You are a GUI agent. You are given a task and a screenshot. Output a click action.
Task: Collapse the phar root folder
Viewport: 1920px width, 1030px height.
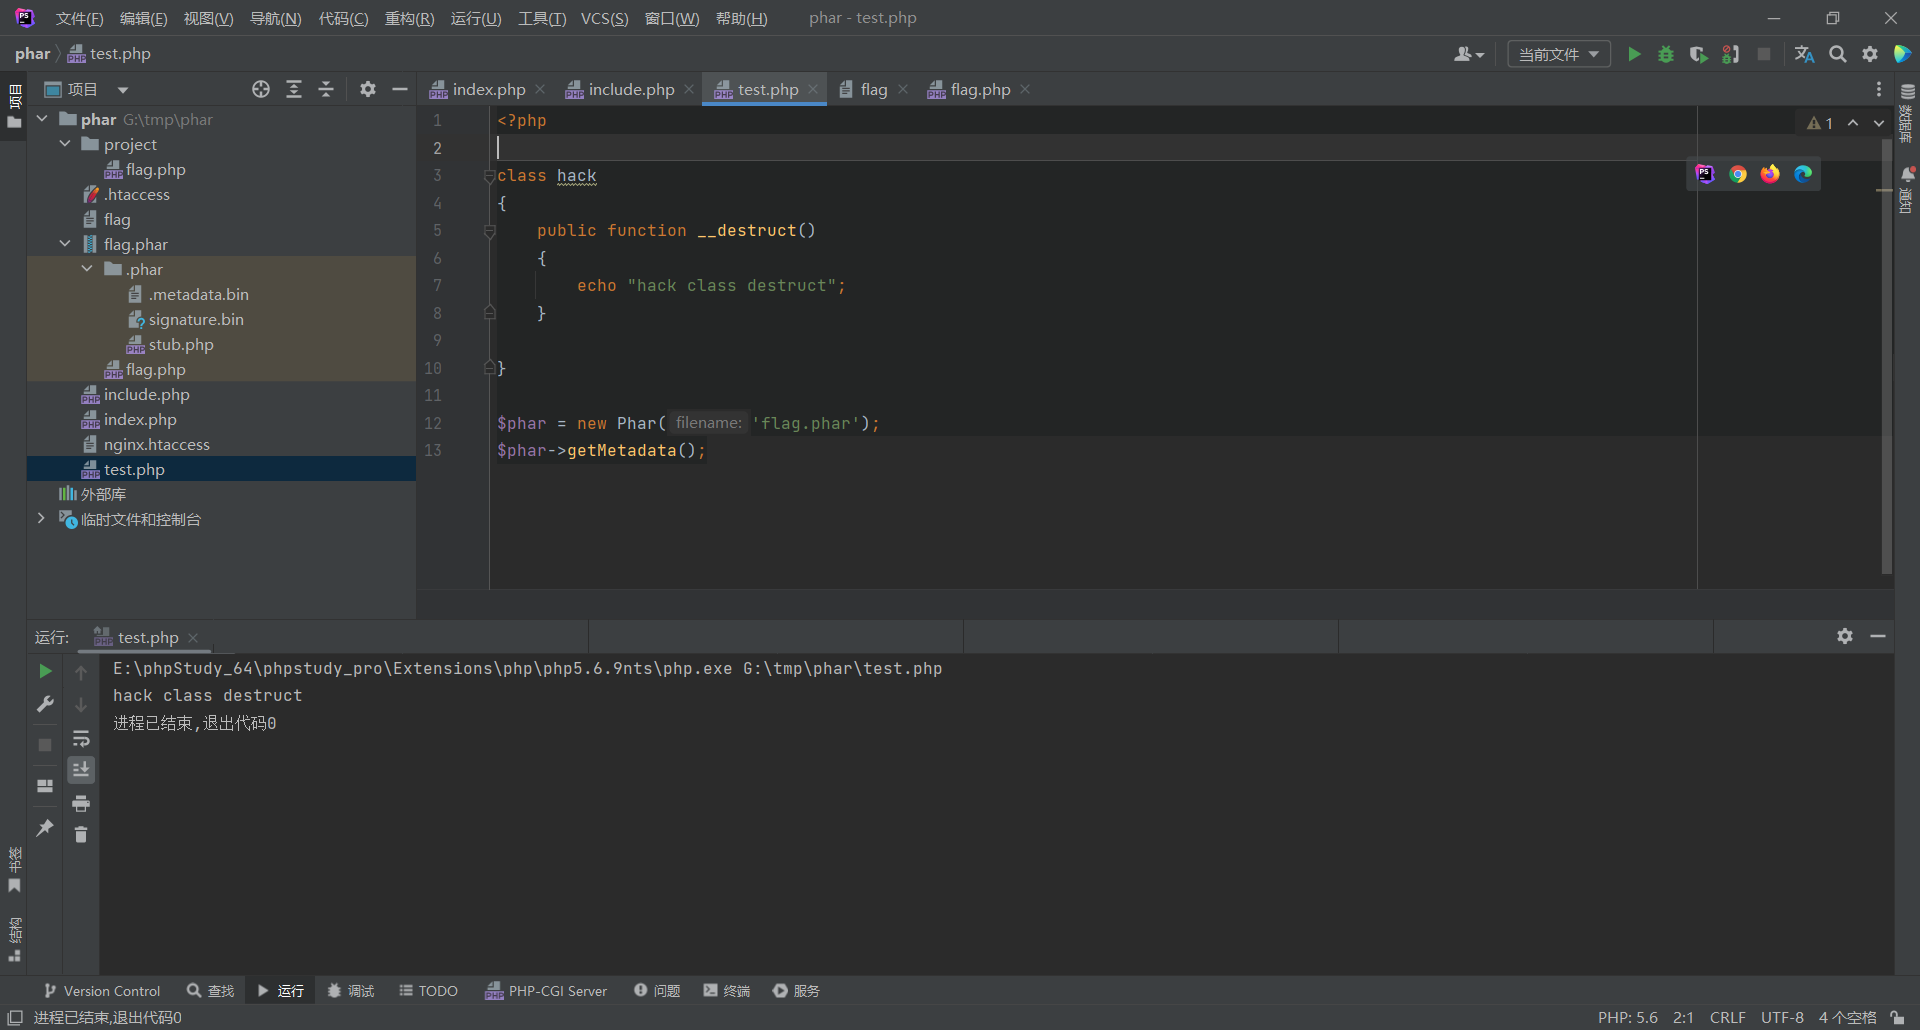[x=42, y=119]
